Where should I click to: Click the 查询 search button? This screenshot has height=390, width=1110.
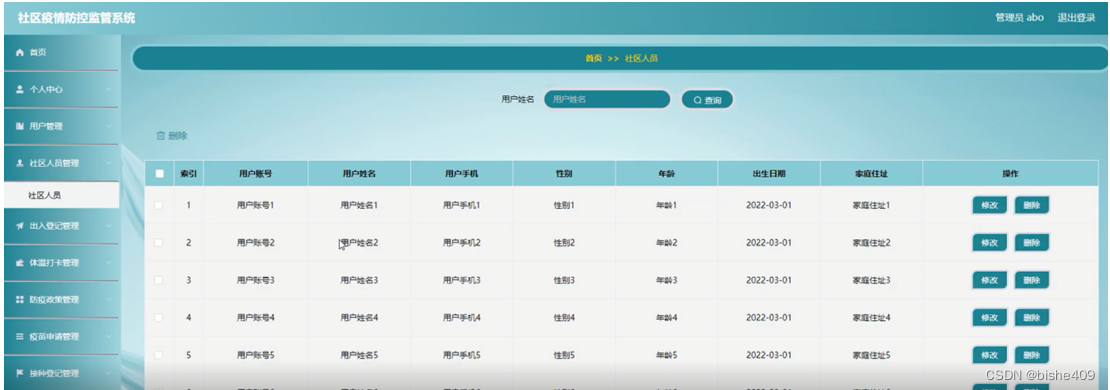(x=707, y=100)
